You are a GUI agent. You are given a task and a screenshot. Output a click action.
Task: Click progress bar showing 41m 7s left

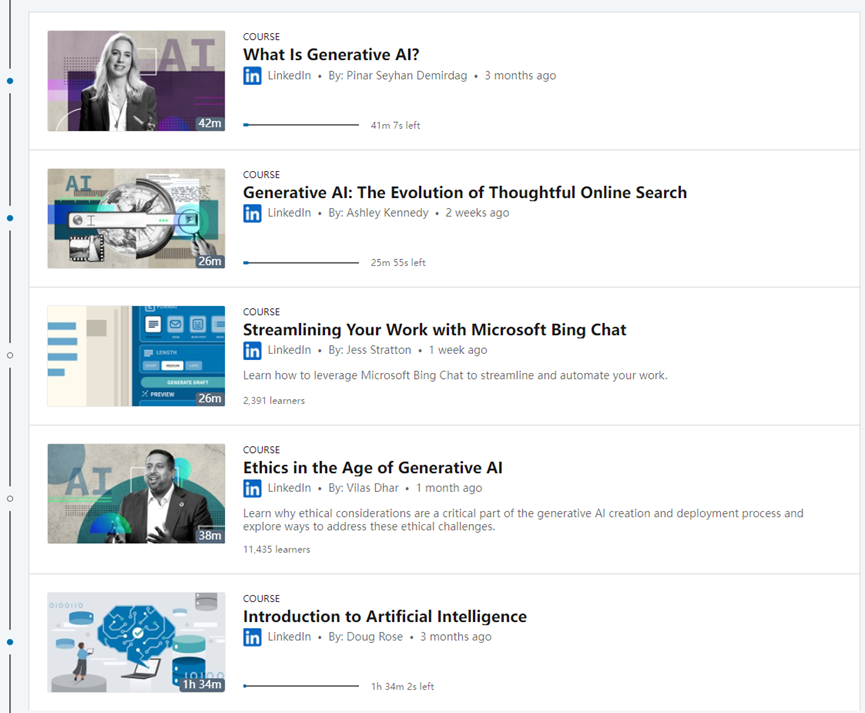point(301,125)
